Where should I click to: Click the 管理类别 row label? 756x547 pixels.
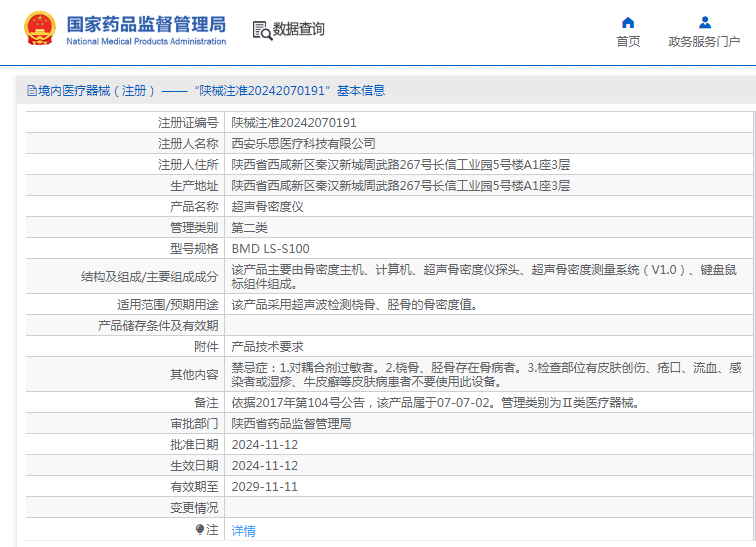pos(194,227)
